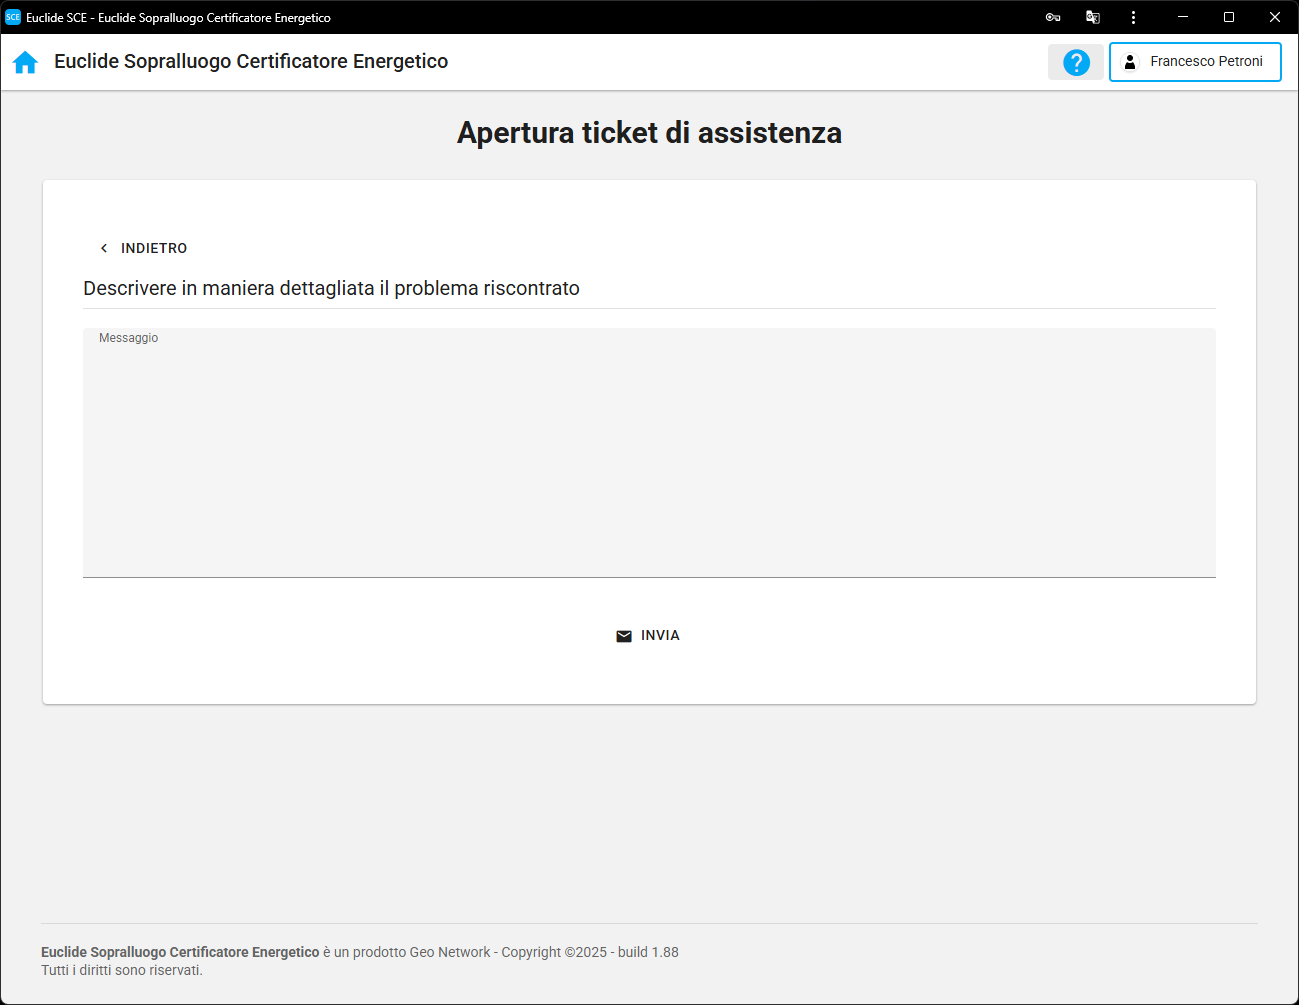Screen dimensions: 1299x1005
Task: Click the header title Euclide Sopralluogo Certificatore Energetico
Action: click(251, 62)
